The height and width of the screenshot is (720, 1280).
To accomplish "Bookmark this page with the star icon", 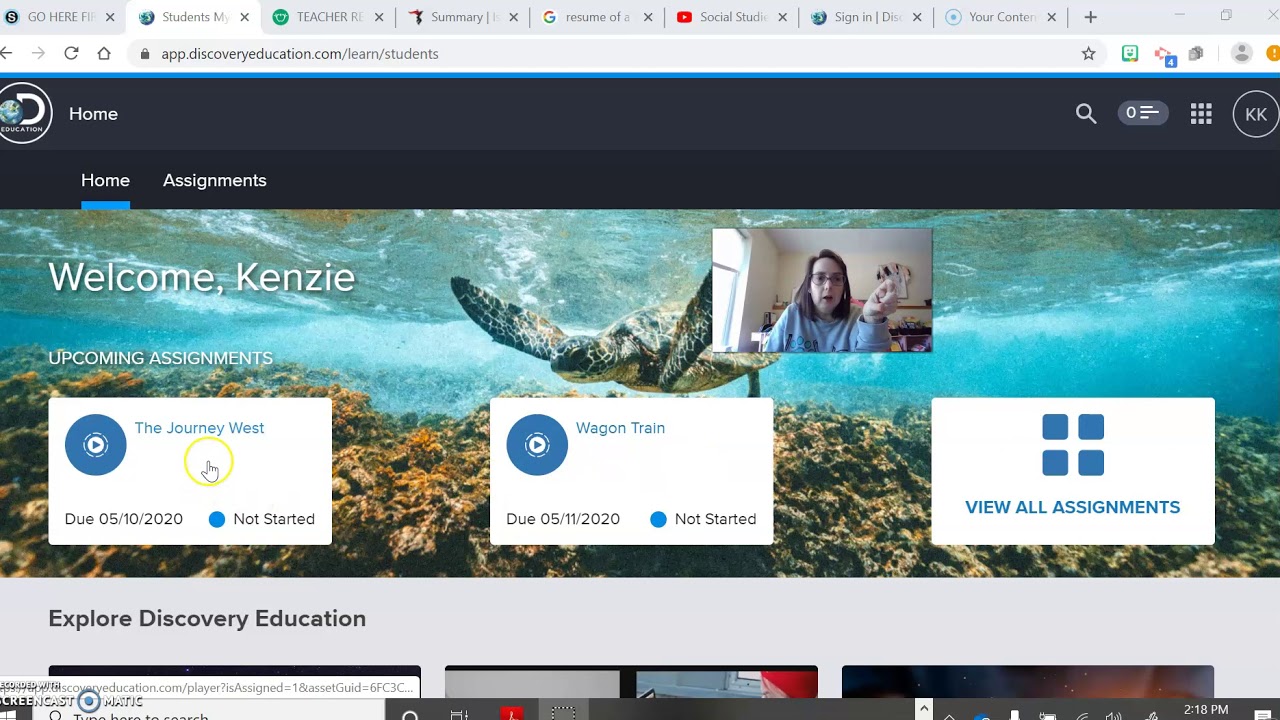I will pyautogui.click(x=1089, y=54).
